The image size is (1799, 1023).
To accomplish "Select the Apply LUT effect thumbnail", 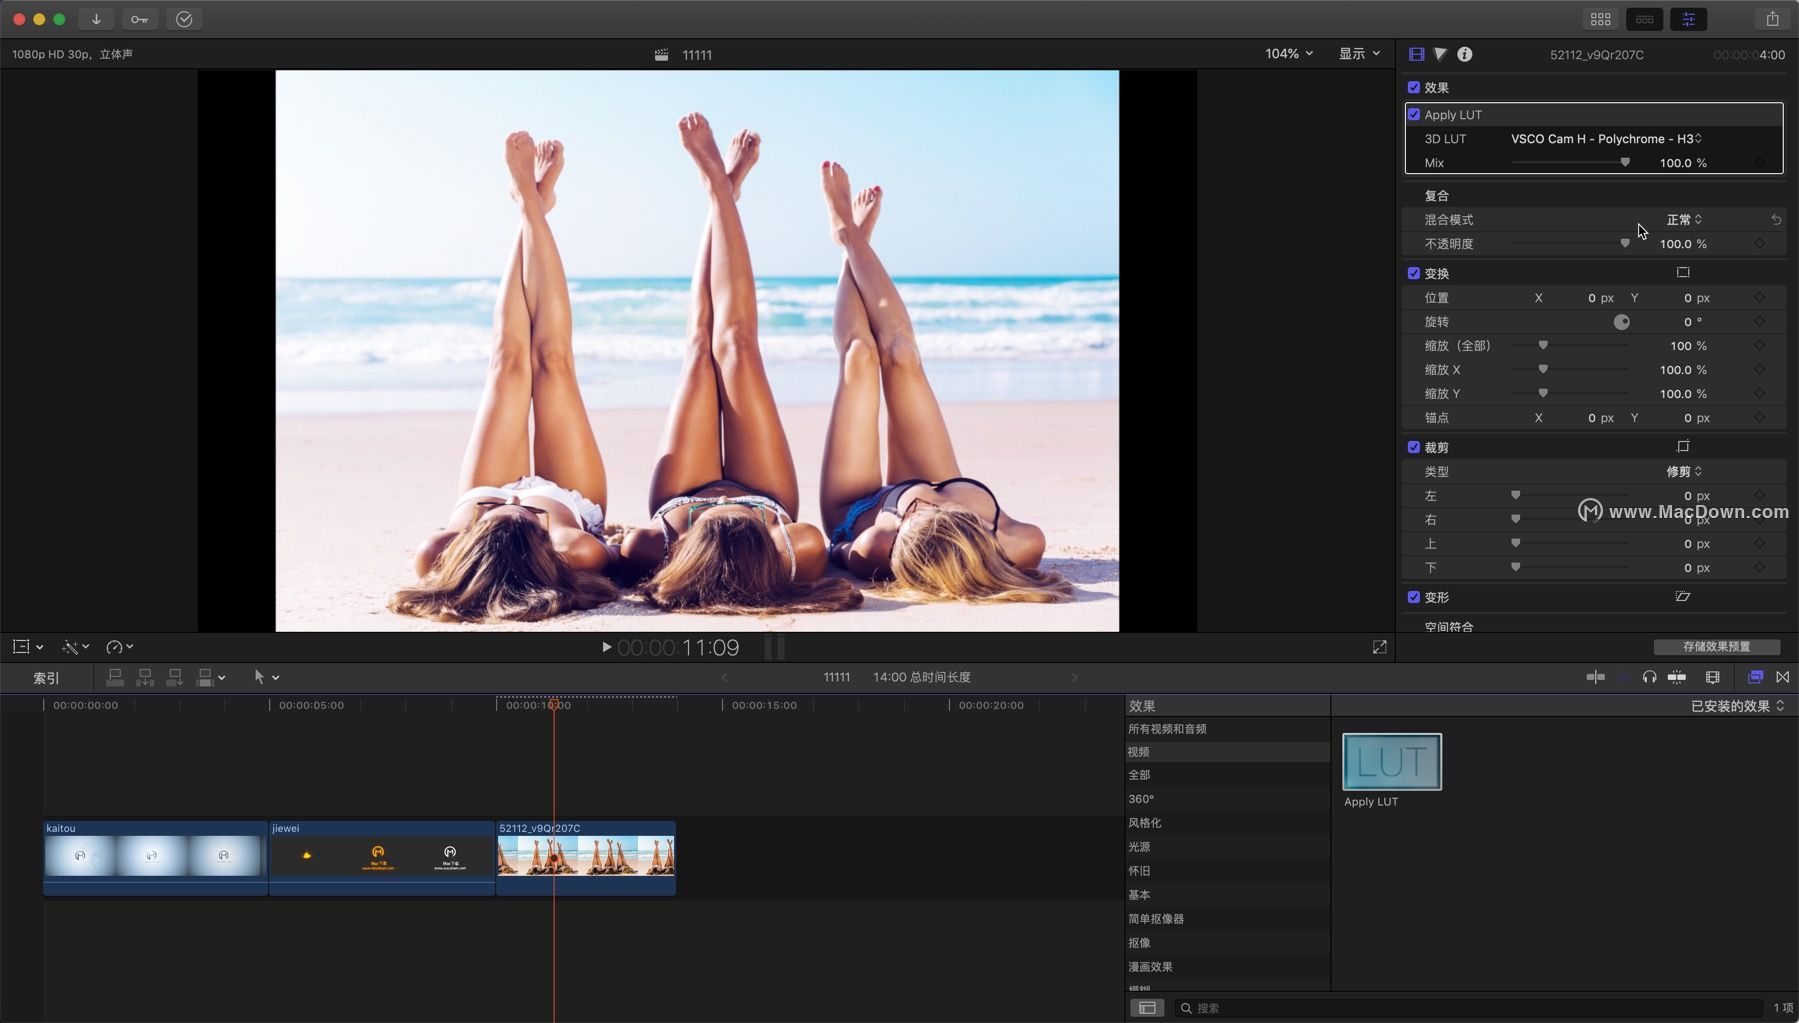I will tap(1392, 762).
